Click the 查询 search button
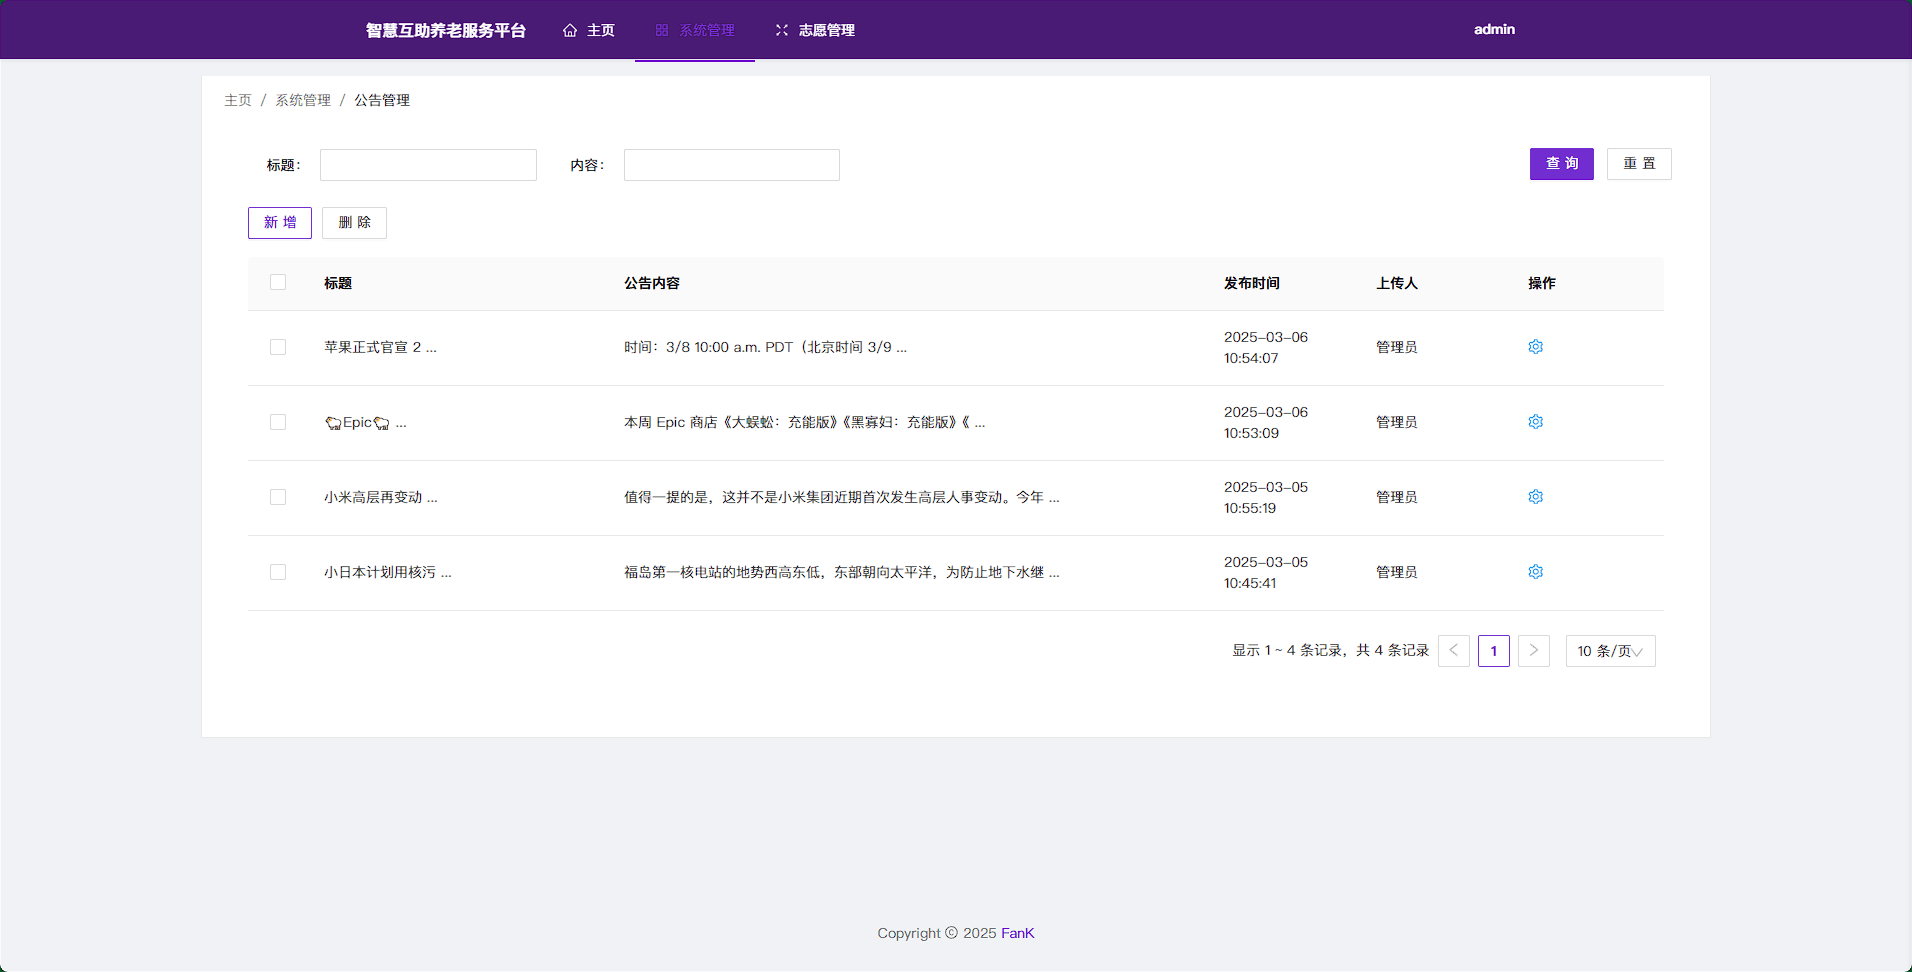The image size is (1912, 972). click(1561, 164)
